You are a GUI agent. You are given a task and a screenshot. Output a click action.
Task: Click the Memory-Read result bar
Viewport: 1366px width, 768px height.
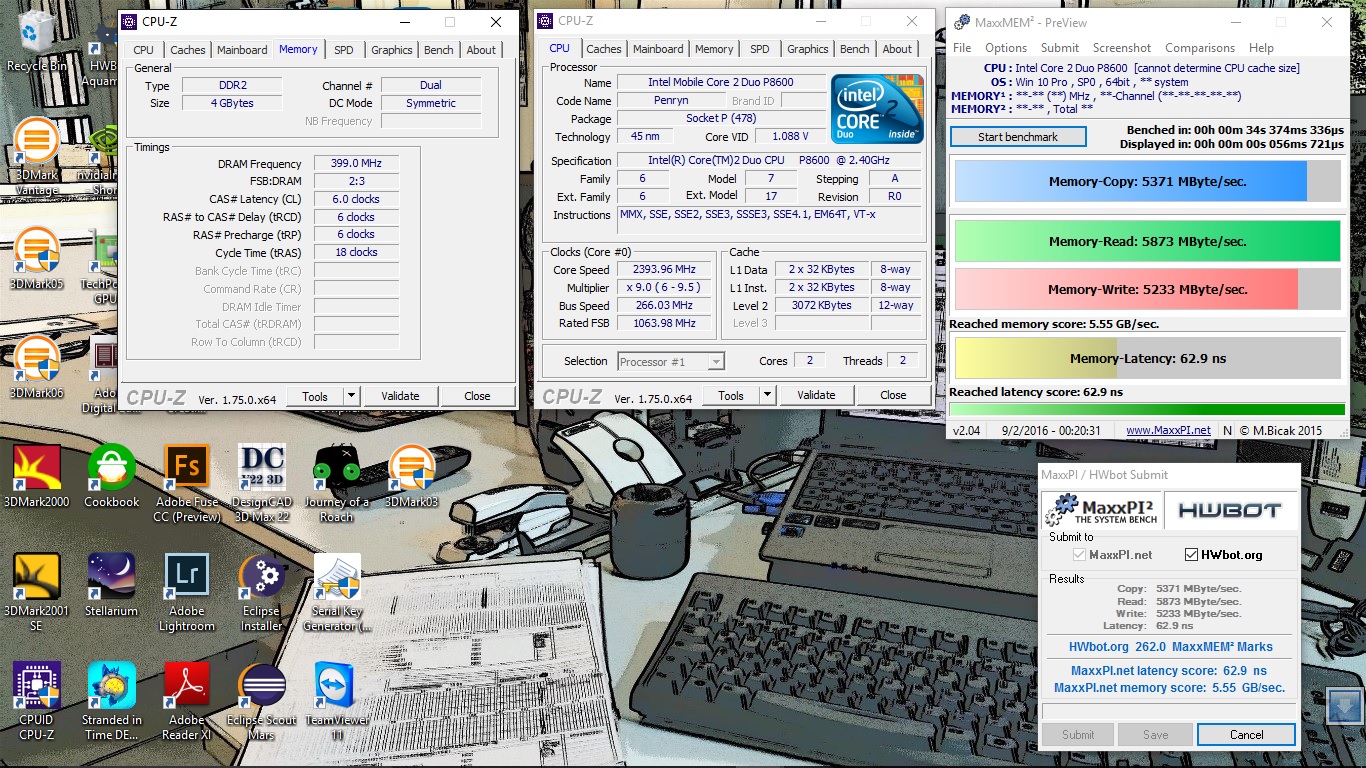pyautogui.click(x=1147, y=241)
